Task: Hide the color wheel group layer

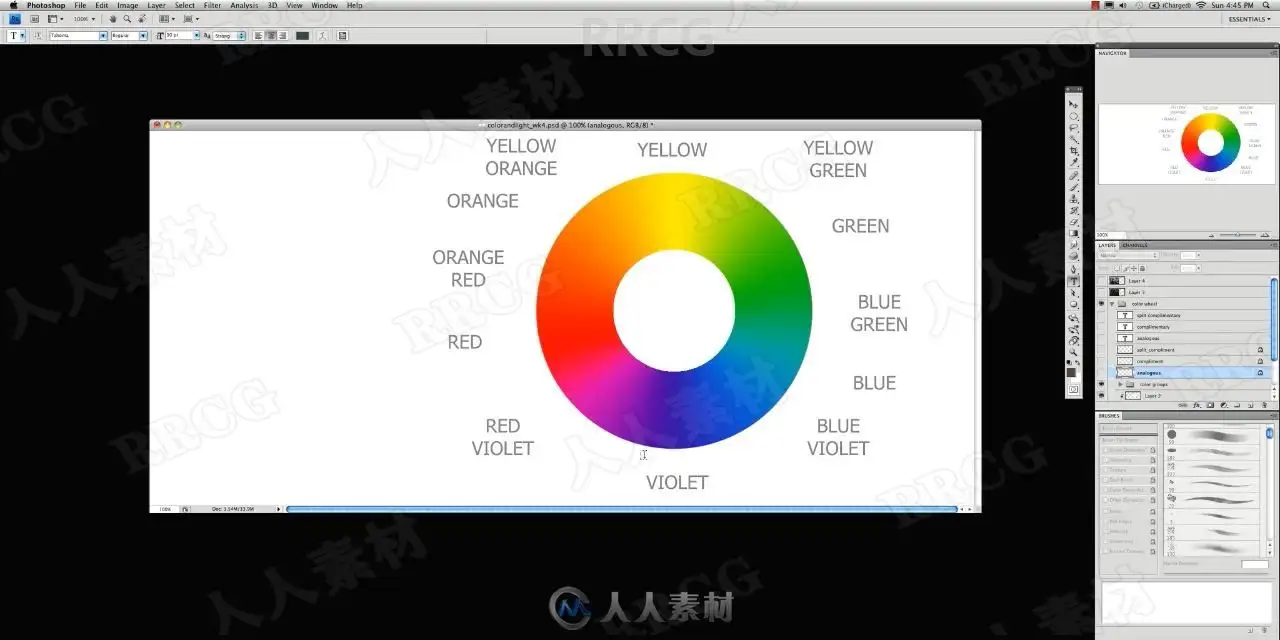Action: 1101,304
